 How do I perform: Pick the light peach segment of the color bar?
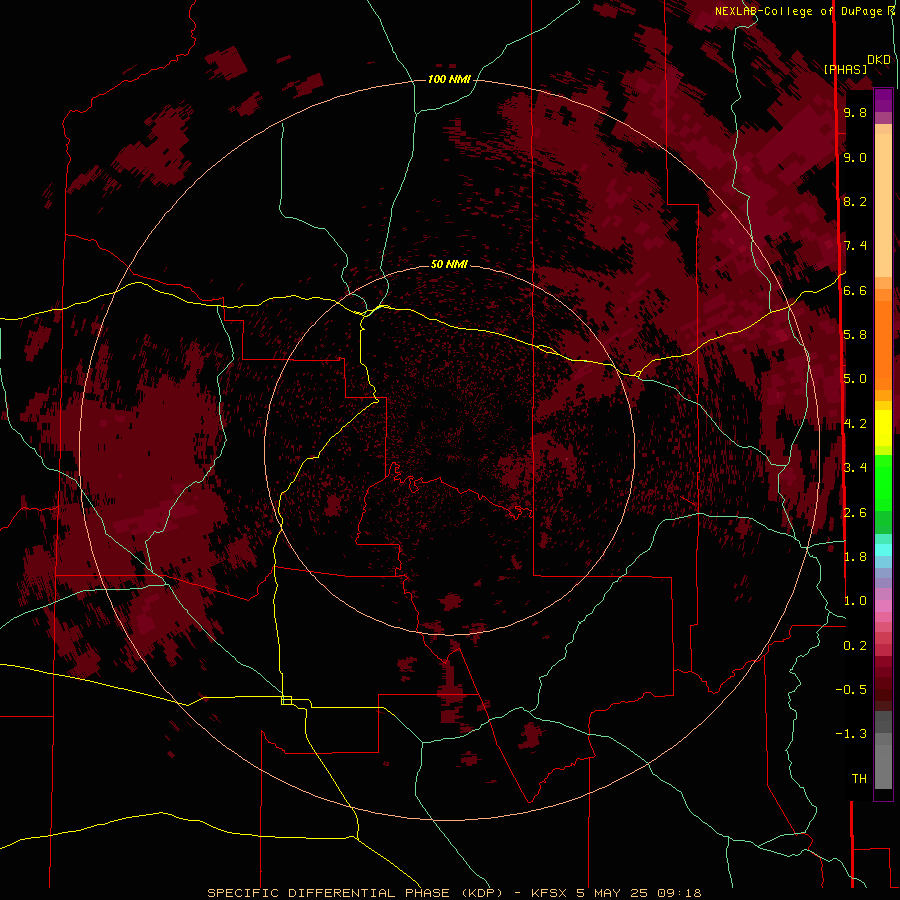click(x=883, y=207)
